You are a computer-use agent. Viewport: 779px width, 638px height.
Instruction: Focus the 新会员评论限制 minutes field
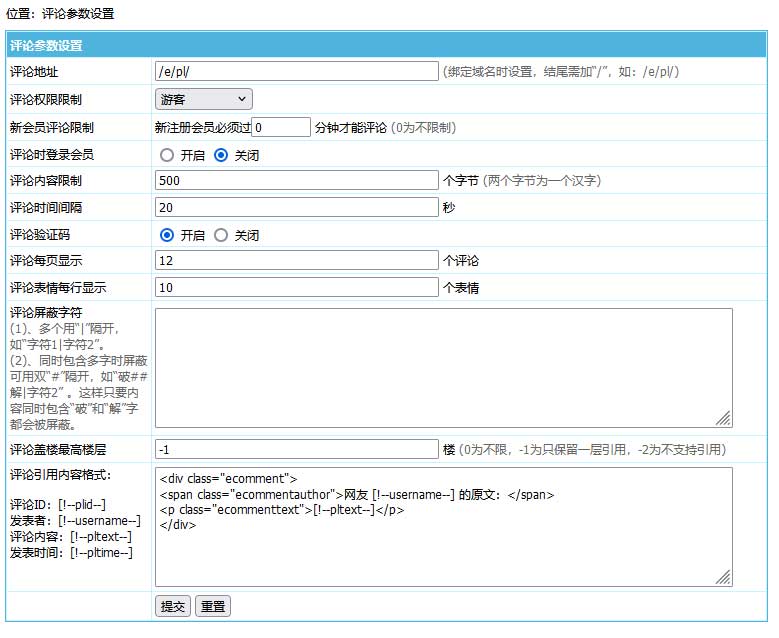pos(281,127)
